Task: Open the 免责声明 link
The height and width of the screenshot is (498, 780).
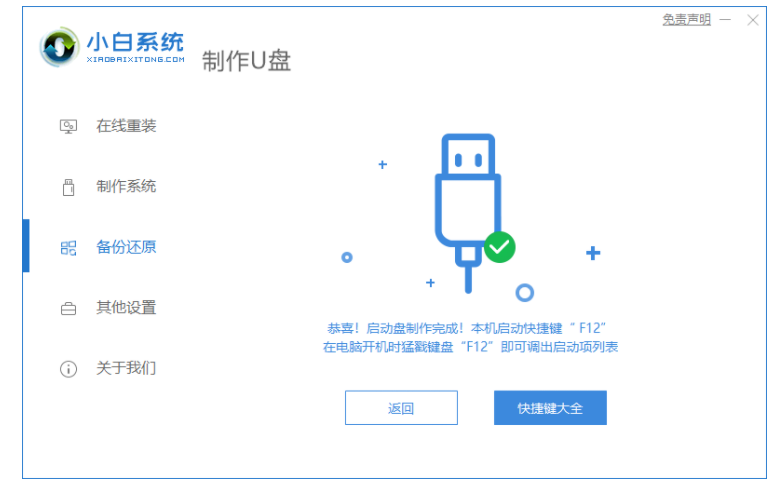Action: point(686,20)
